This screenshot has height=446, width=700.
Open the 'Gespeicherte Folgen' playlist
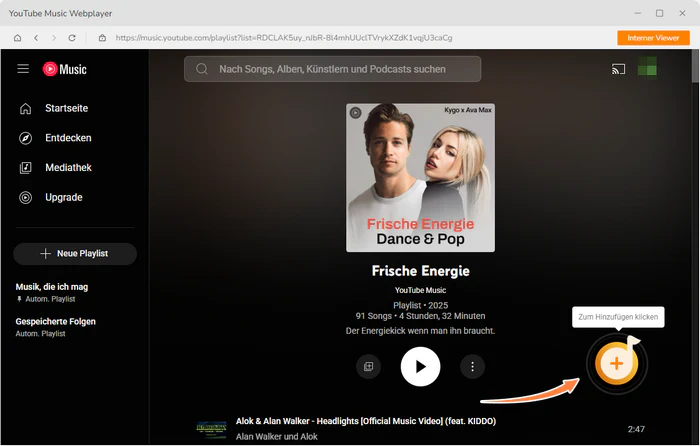click(55, 327)
